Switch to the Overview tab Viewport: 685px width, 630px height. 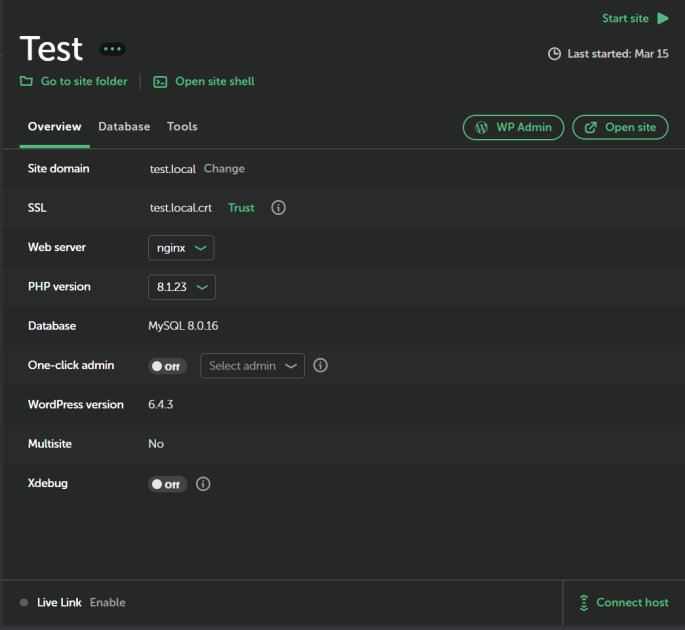pos(55,127)
